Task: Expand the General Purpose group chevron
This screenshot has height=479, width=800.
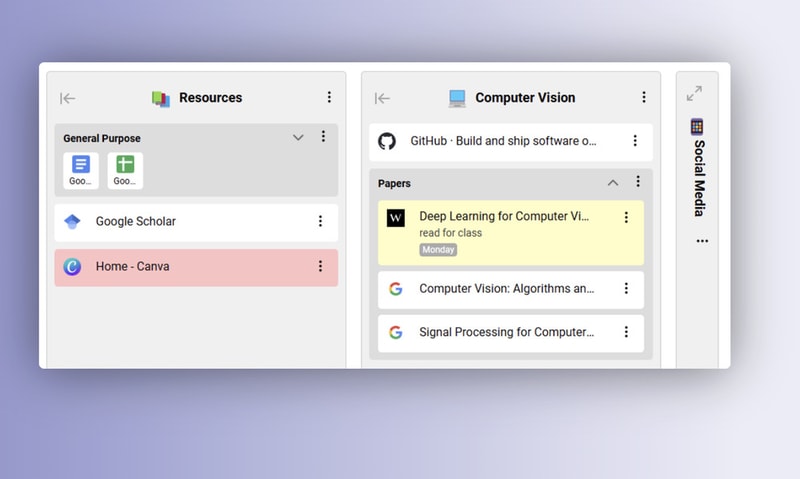Action: (298, 138)
